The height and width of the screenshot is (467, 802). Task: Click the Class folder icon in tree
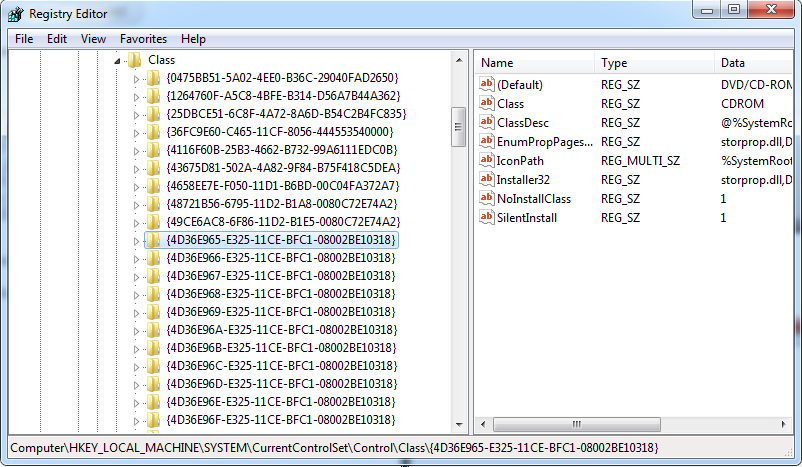135,60
